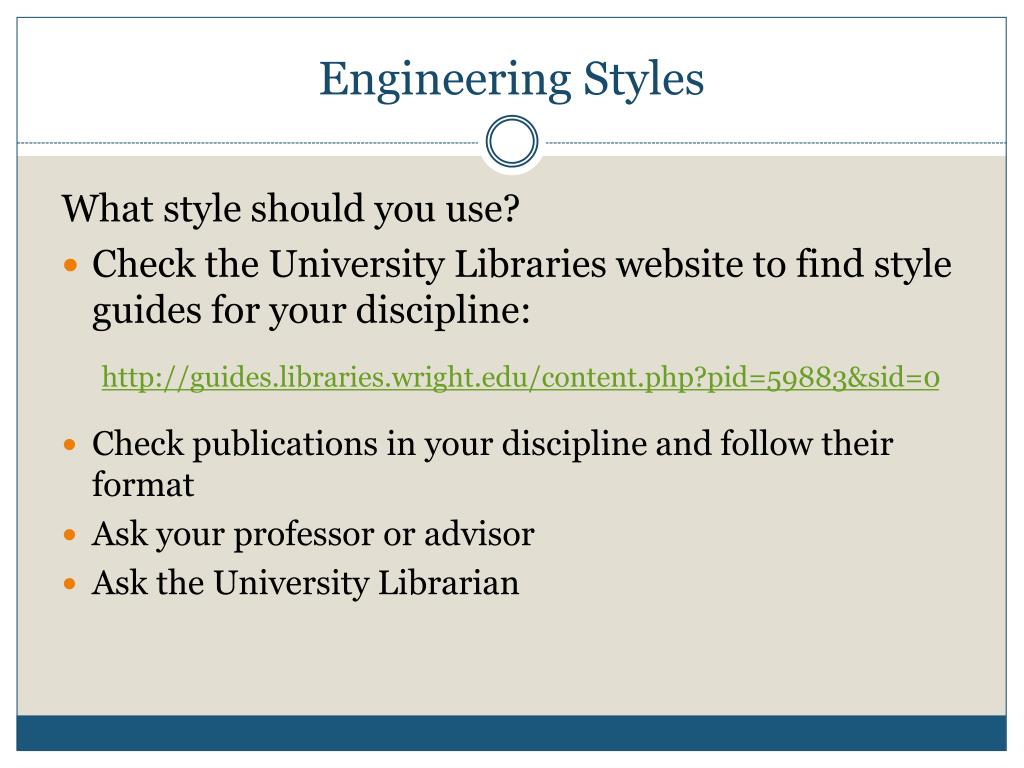Click the circle ornament below the title

point(512,141)
